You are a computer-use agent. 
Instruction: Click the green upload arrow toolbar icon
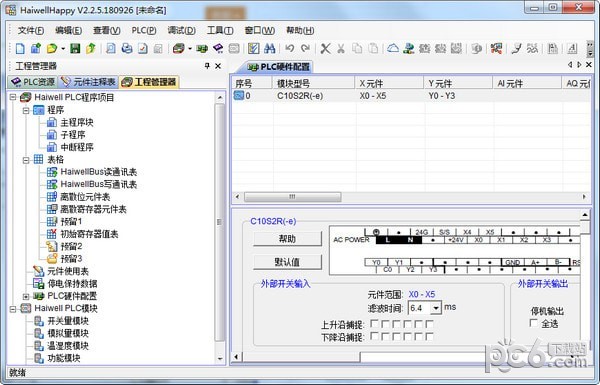pos(91,49)
